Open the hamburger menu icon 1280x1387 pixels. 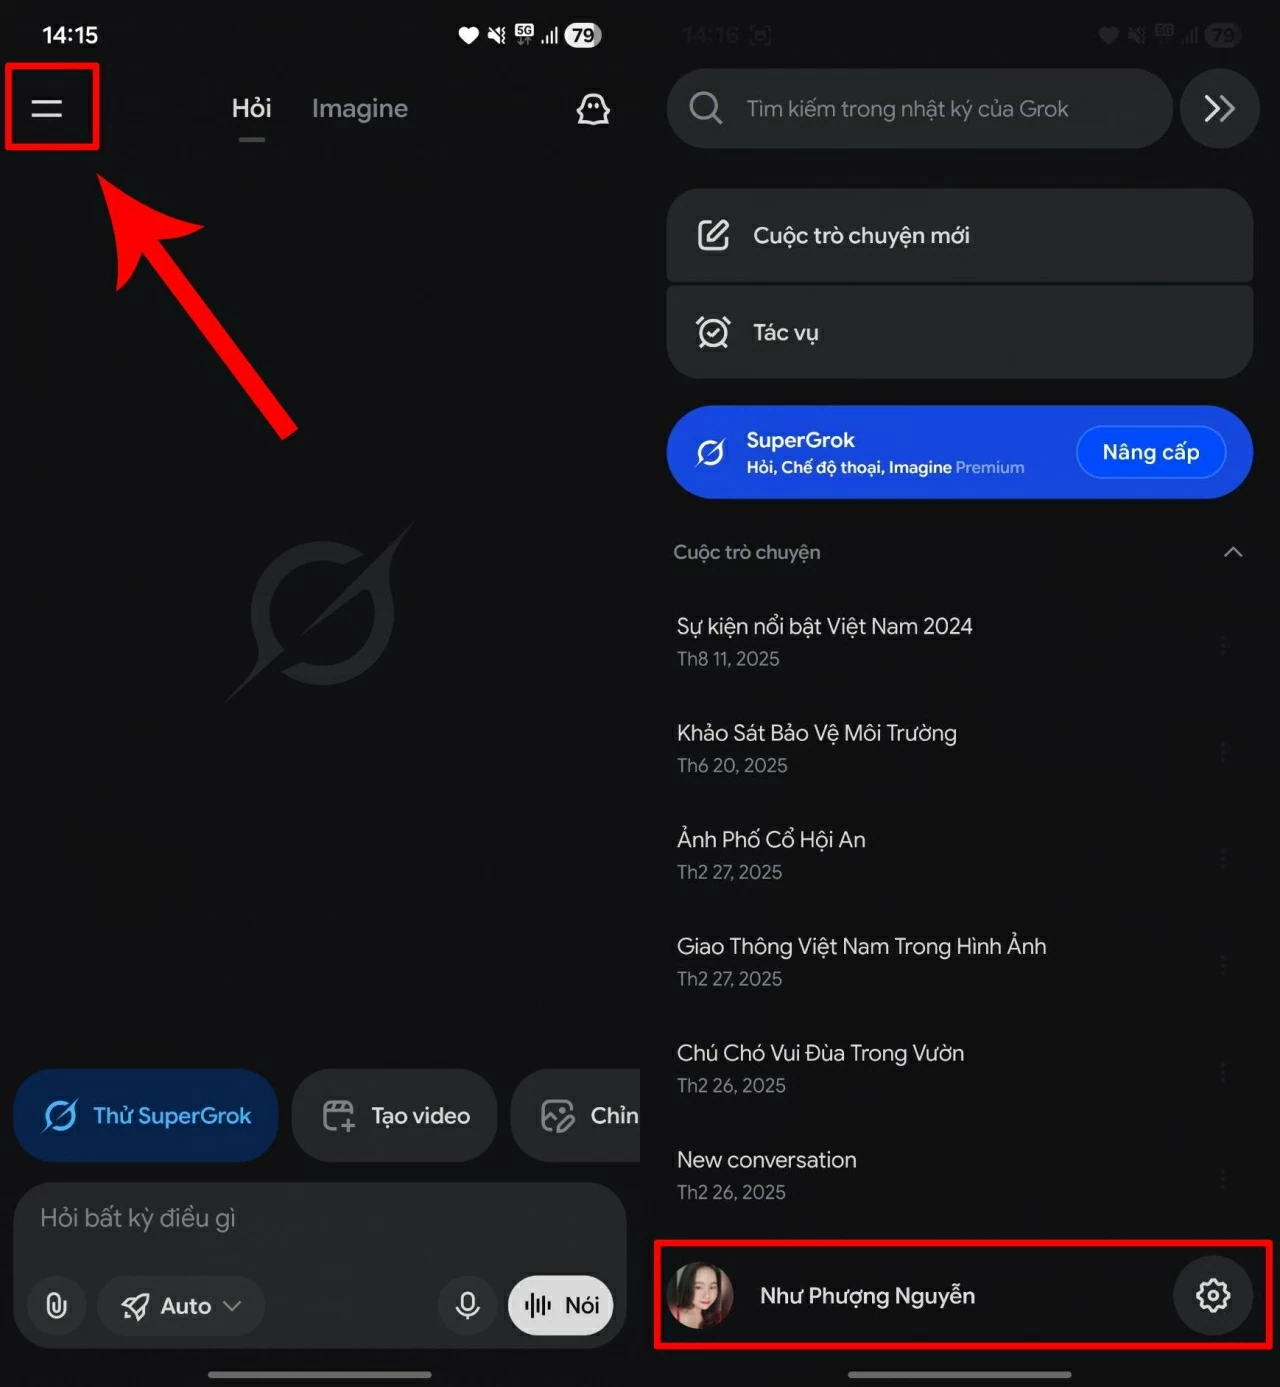[x=47, y=108]
